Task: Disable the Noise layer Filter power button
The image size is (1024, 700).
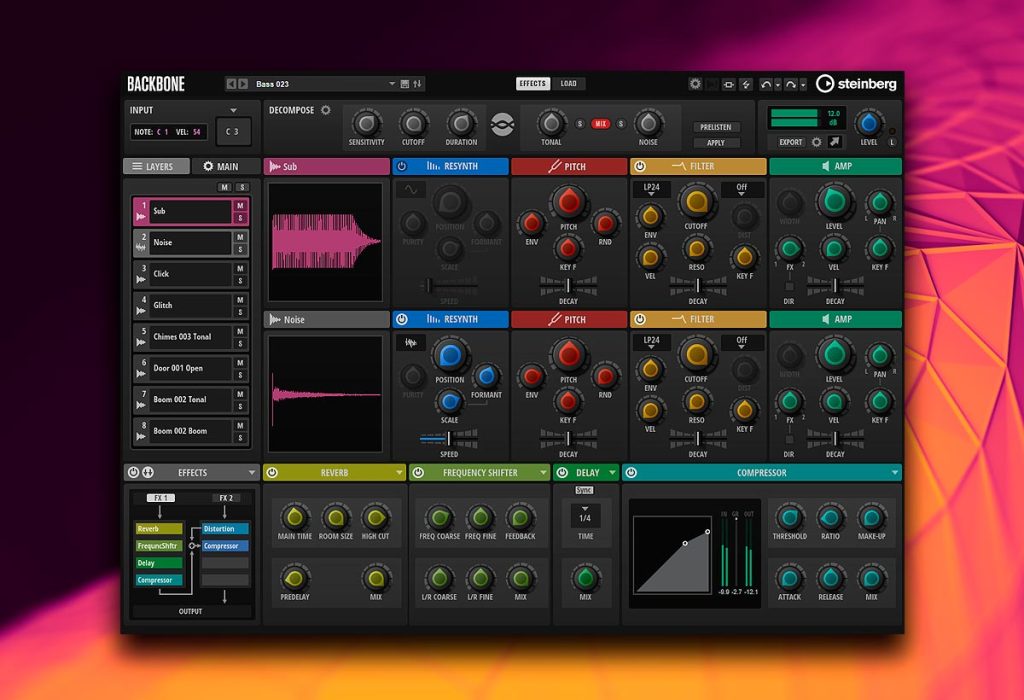Action: click(x=640, y=319)
